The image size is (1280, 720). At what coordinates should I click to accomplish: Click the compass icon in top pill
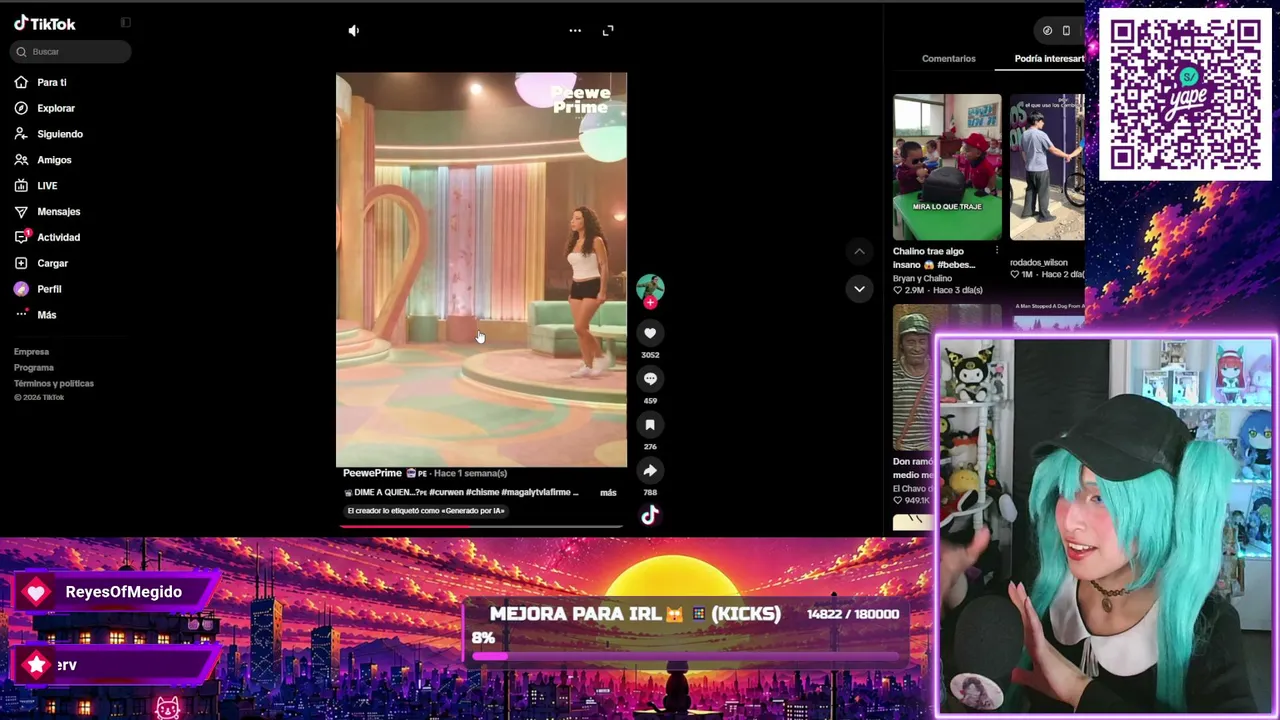tap(1047, 31)
